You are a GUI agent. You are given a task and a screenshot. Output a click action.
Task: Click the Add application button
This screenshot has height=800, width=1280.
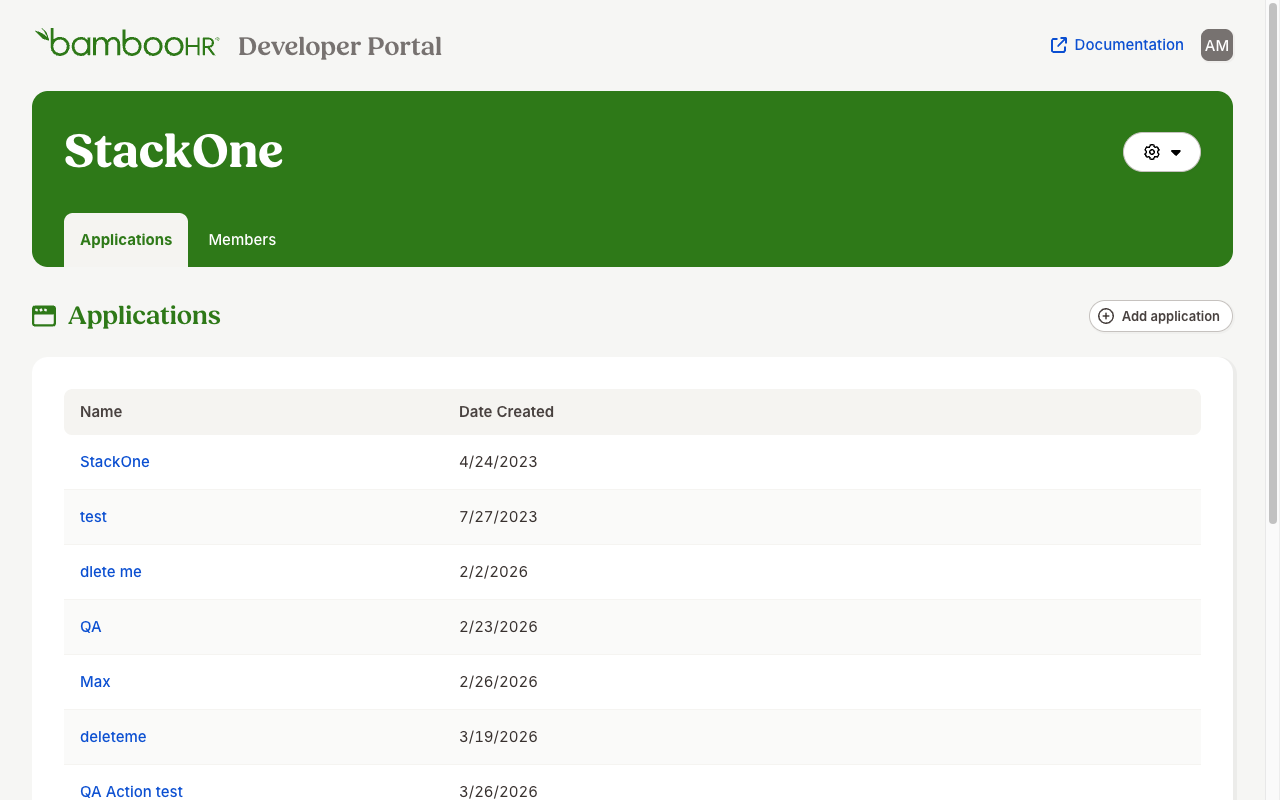point(1161,316)
